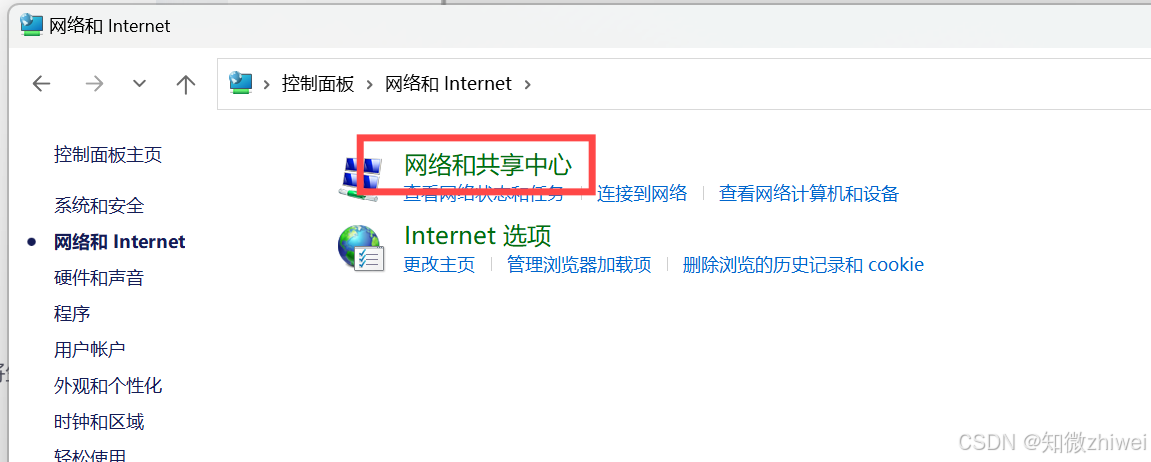Select 硬件和声音 in the sidebar
The height and width of the screenshot is (462, 1151).
[x=99, y=278]
